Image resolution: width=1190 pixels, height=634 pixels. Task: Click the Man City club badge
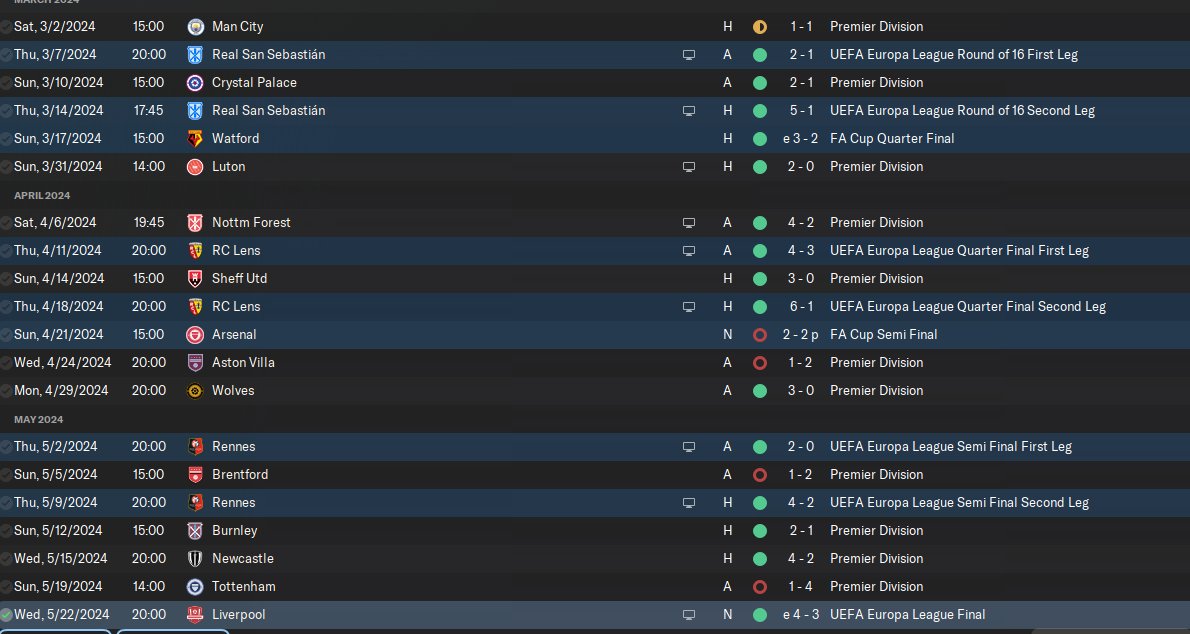tap(195, 27)
